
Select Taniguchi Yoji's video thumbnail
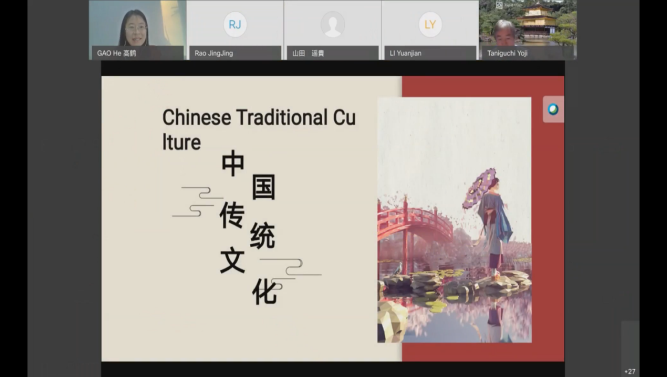click(x=528, y=30)
